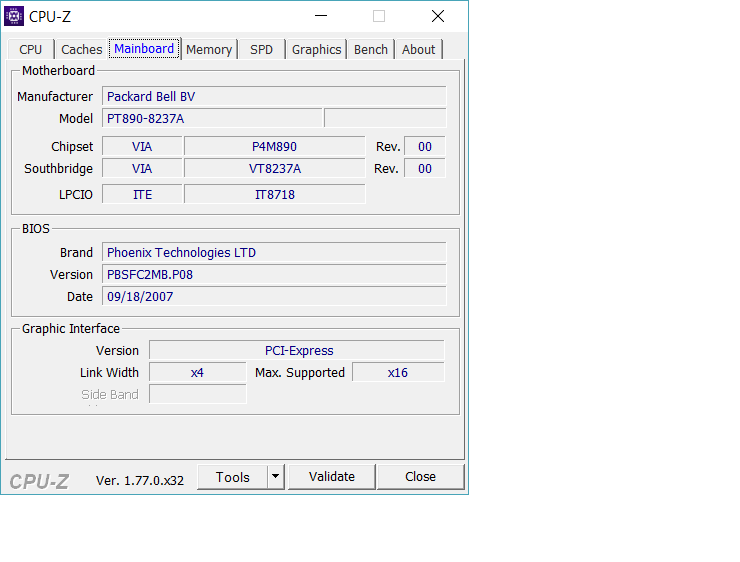Screen dimensions: 740x562
Task: Click the Tools button
Action: click(233, 477)
